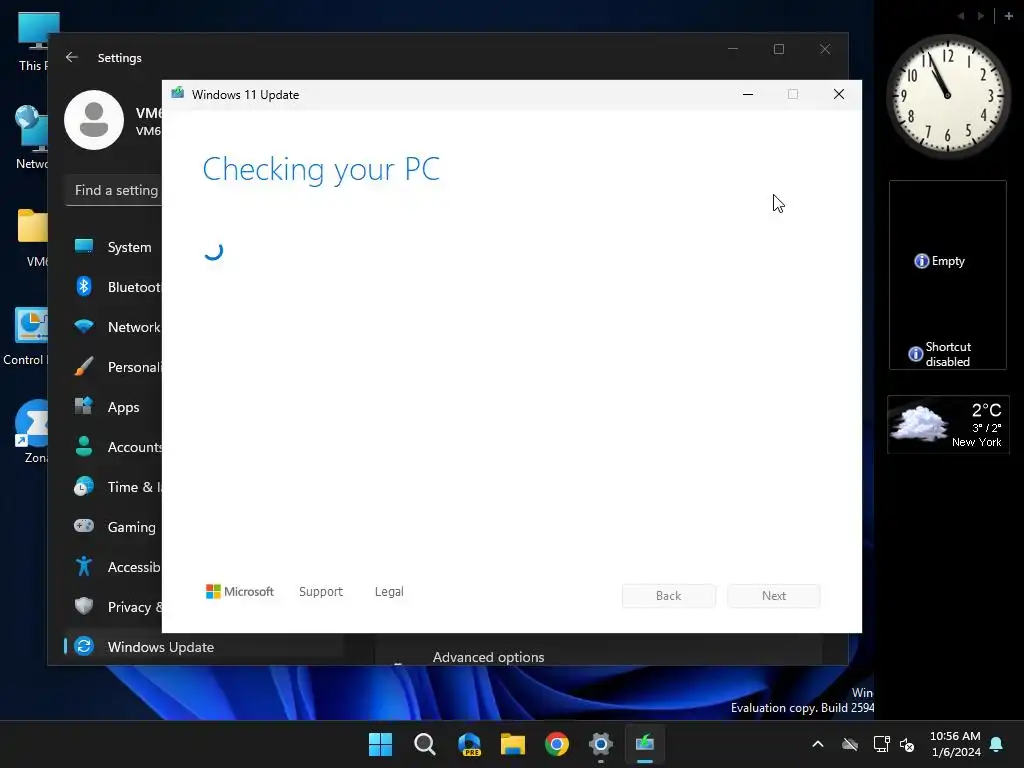Select the Personalization paintbrush icon
The image size is (1024, 768).
coord(84,366)
